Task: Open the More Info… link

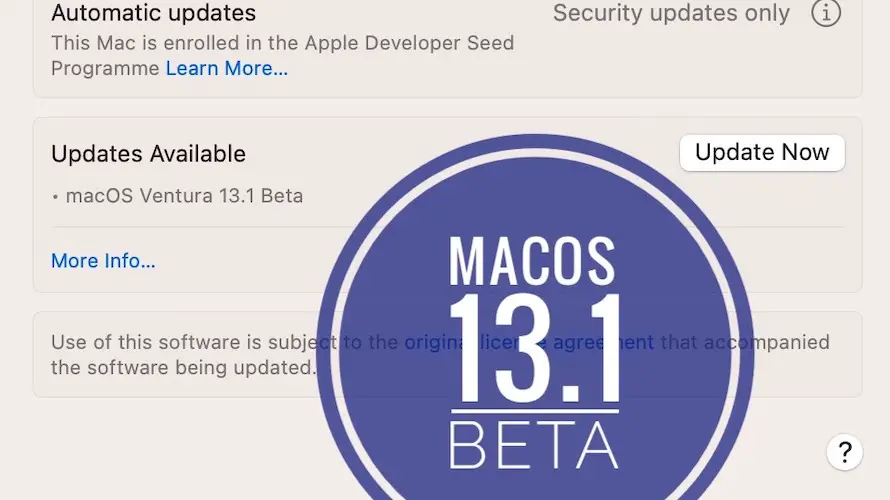Action: point(103,261)
